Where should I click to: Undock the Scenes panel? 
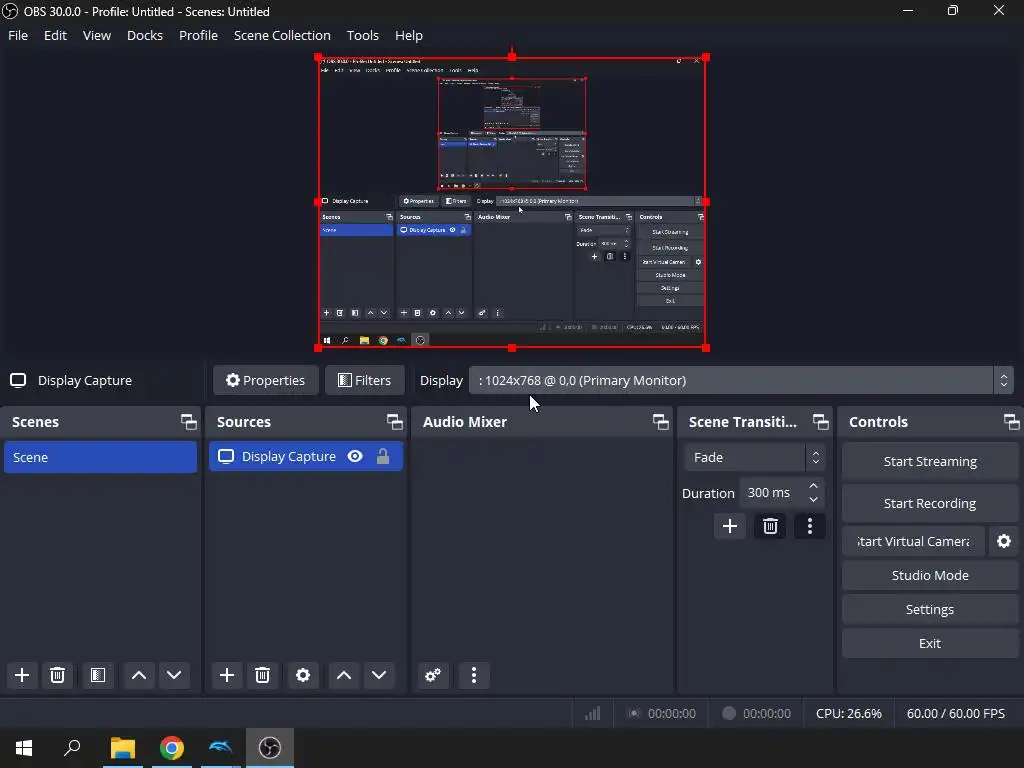pyautogui.click(x=189, y=422)
